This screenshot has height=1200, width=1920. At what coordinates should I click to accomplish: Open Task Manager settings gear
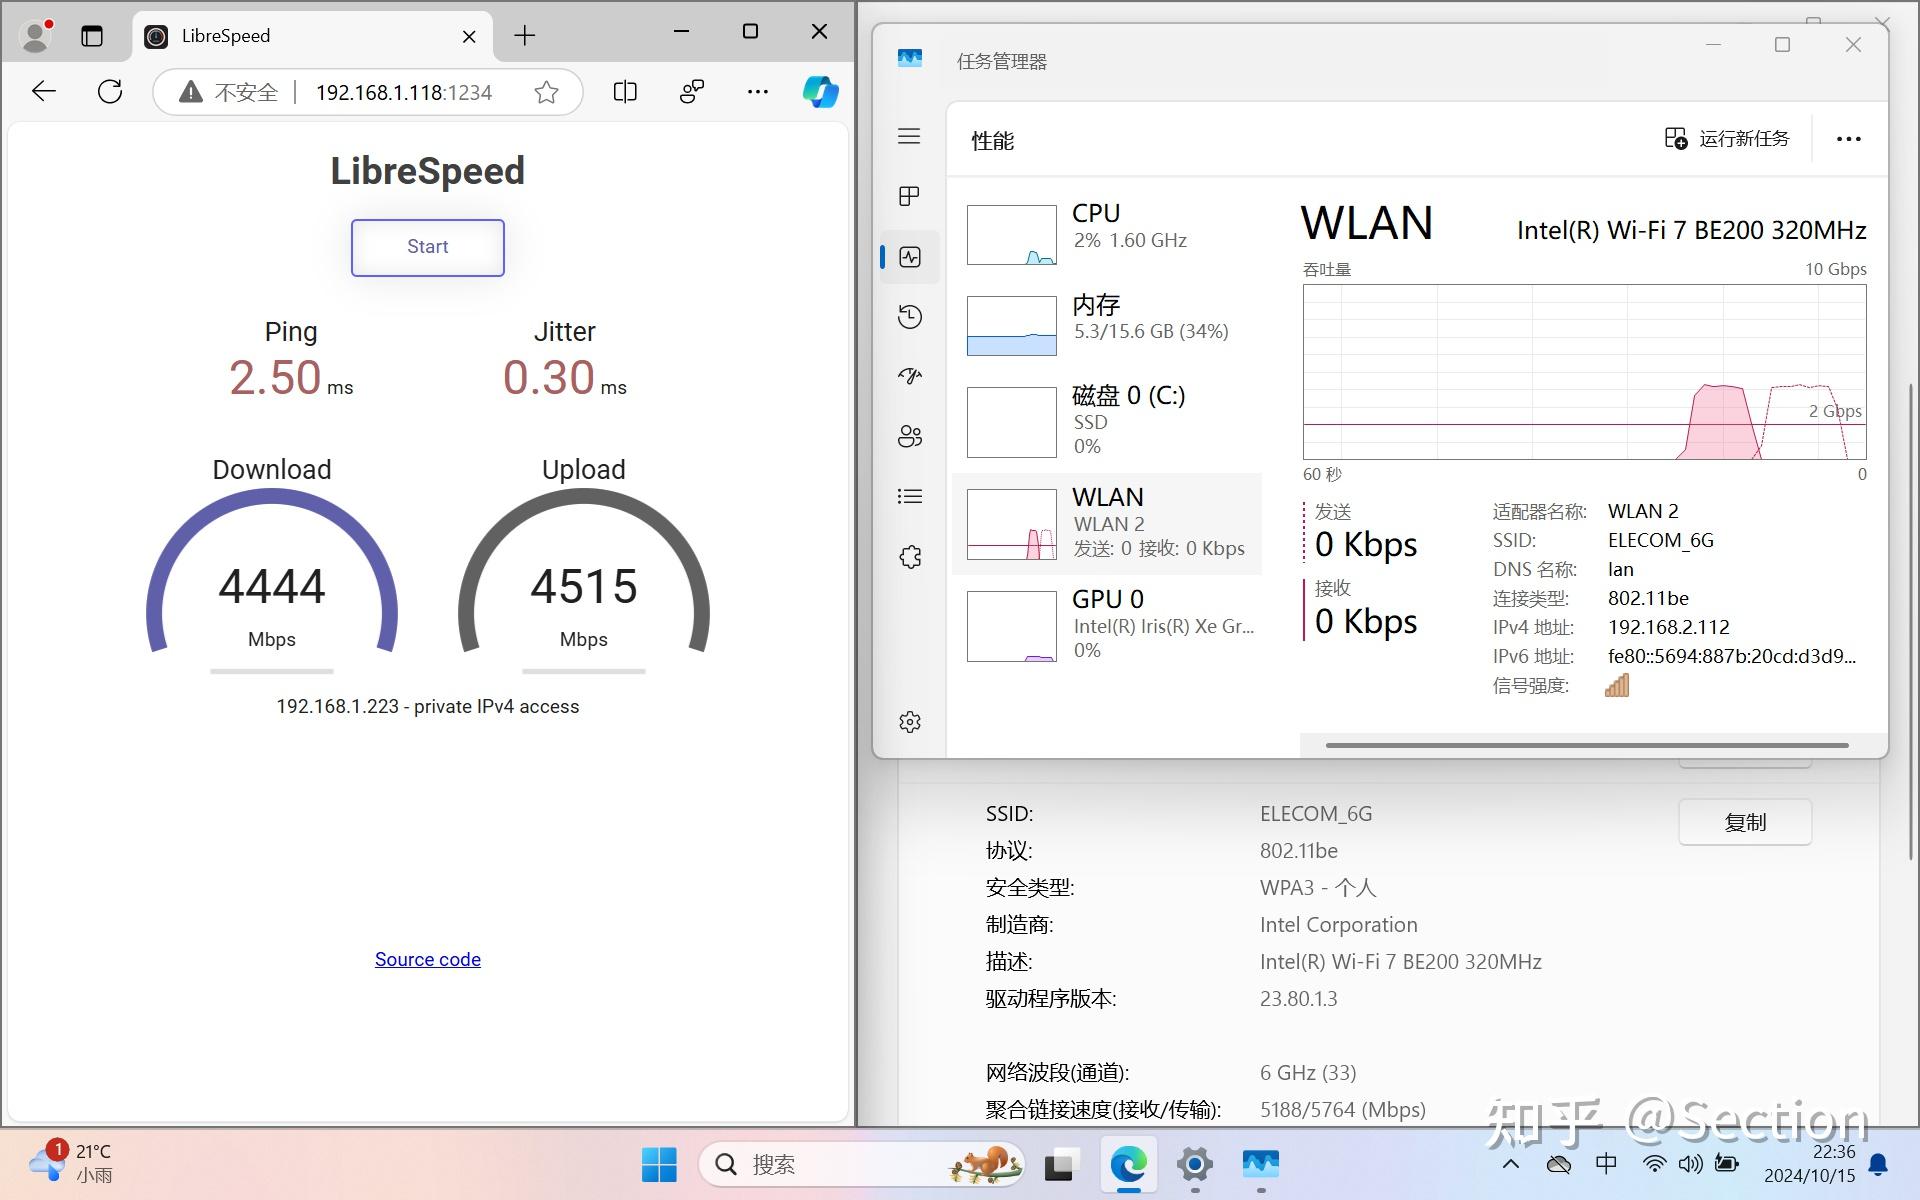pyautogui.click(x=908, y=722)
